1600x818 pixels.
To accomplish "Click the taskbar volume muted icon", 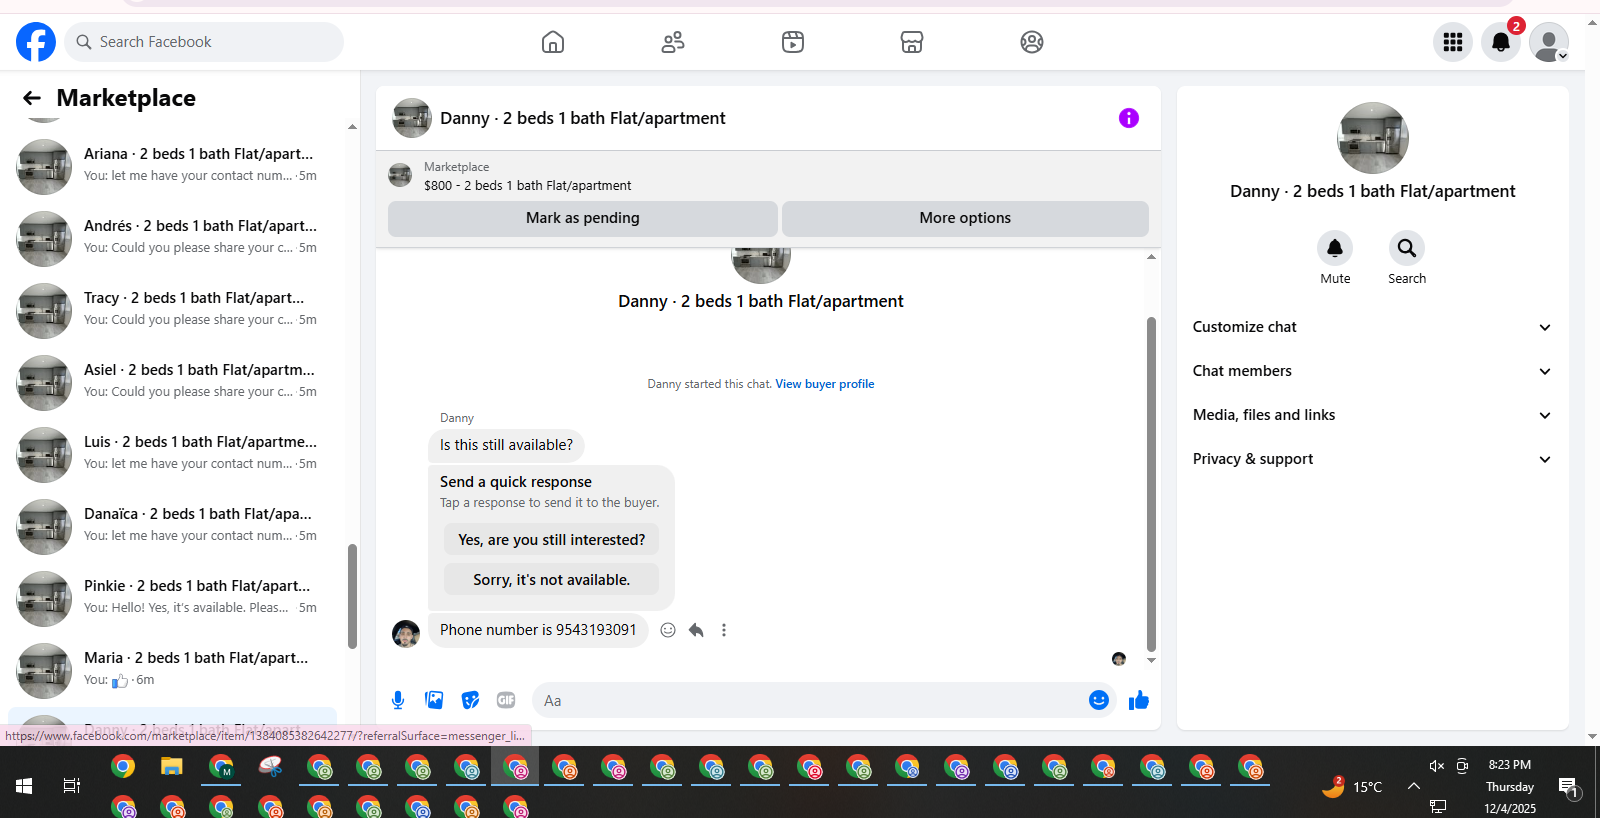I will tap(1437, 766).
